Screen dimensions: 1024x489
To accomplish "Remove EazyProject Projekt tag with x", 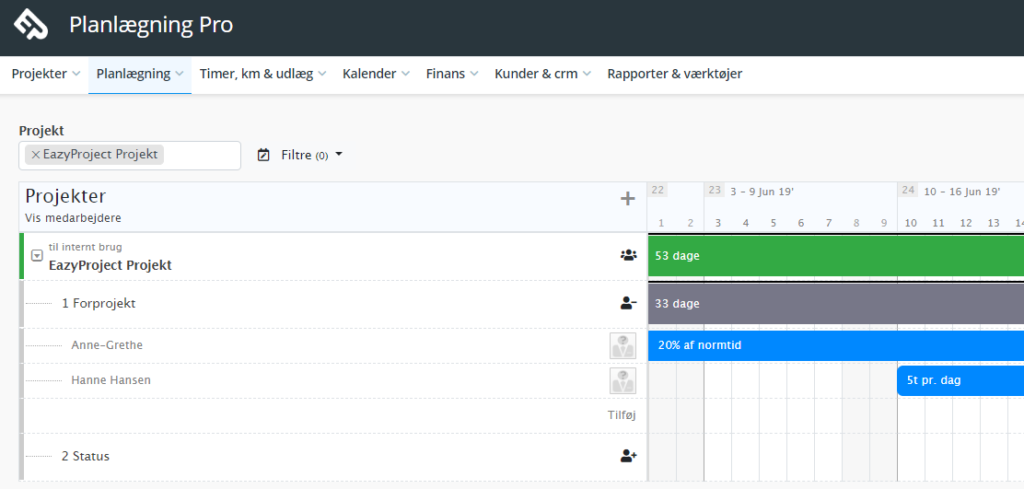I will tap(36, 155).
